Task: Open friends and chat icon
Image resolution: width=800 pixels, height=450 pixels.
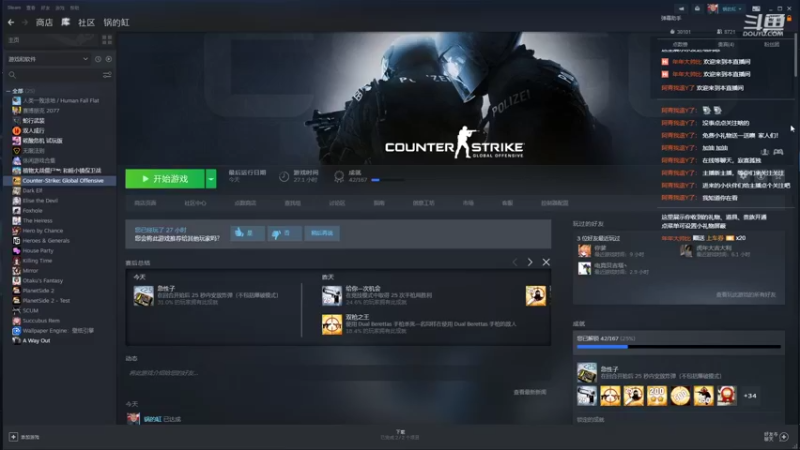Action: tap(784, 437)
